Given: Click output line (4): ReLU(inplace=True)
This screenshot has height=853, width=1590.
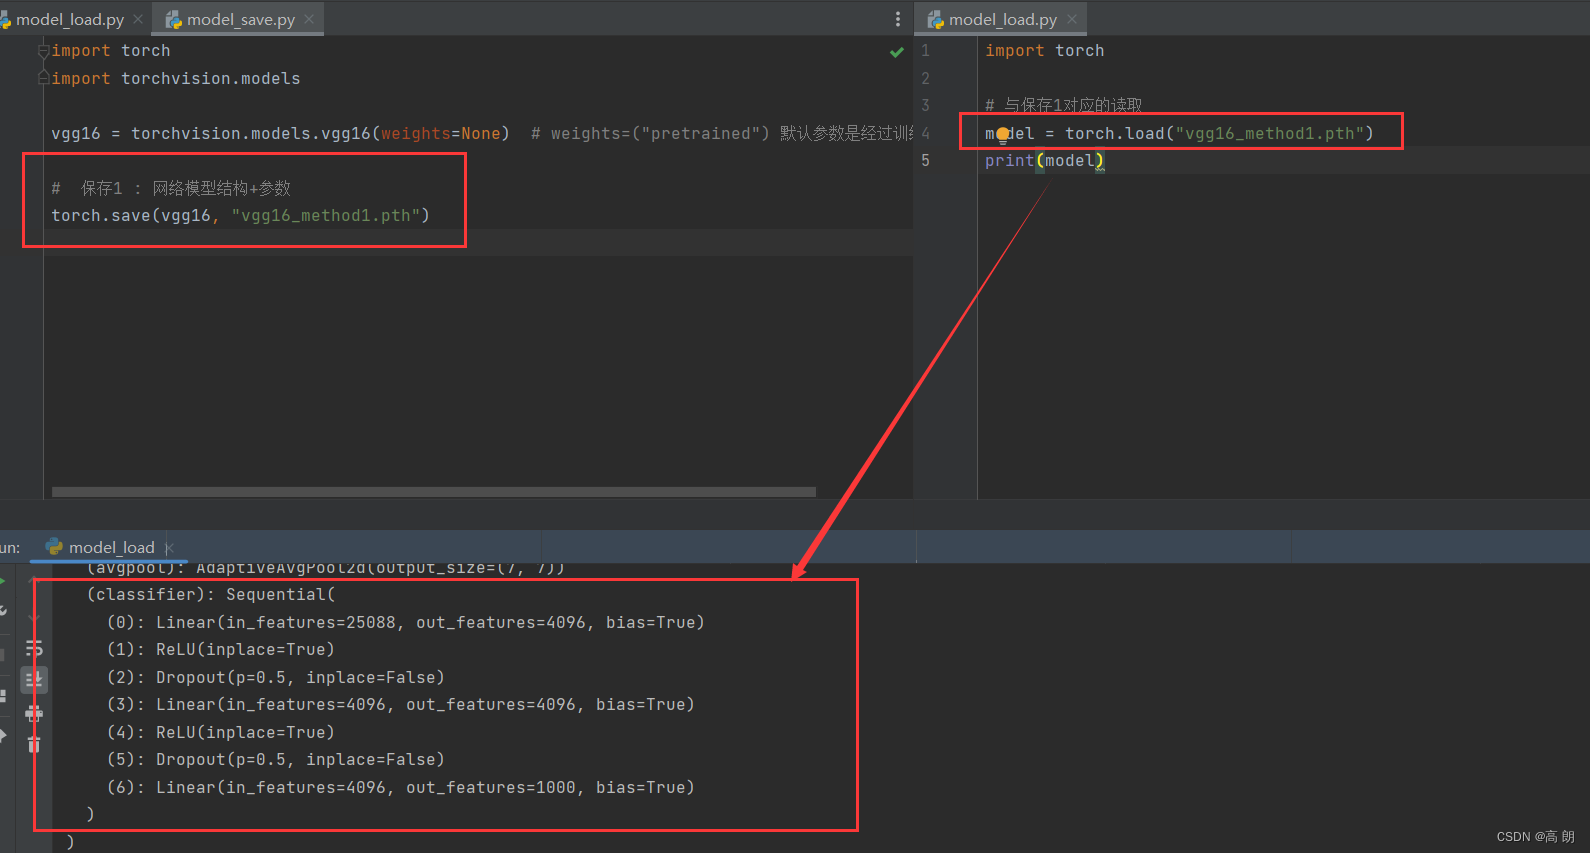Looking at the screenshot, I should [x=220, y=732].
